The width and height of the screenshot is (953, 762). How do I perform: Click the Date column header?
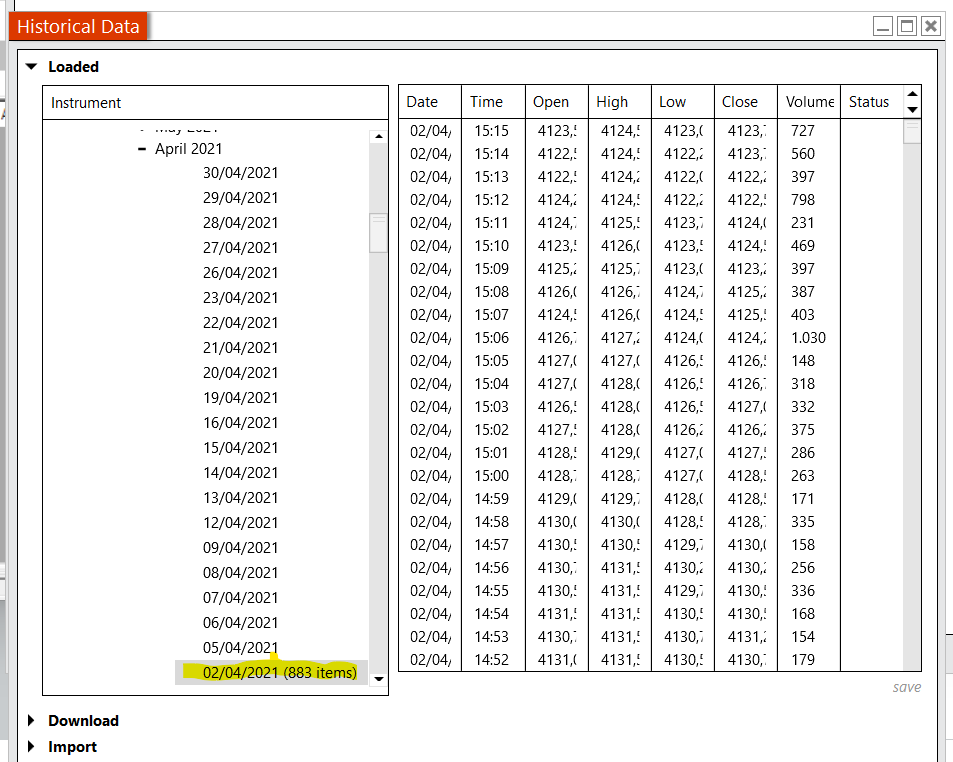[x=430, y=101]
